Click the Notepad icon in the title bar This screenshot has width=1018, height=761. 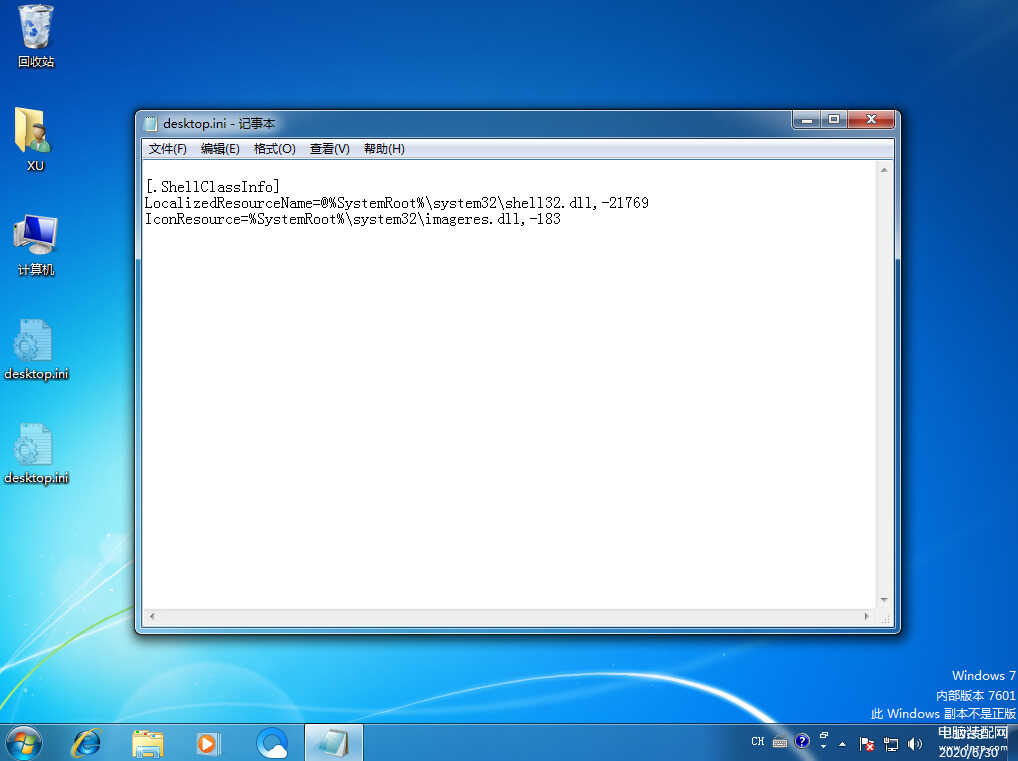(151, 123)
